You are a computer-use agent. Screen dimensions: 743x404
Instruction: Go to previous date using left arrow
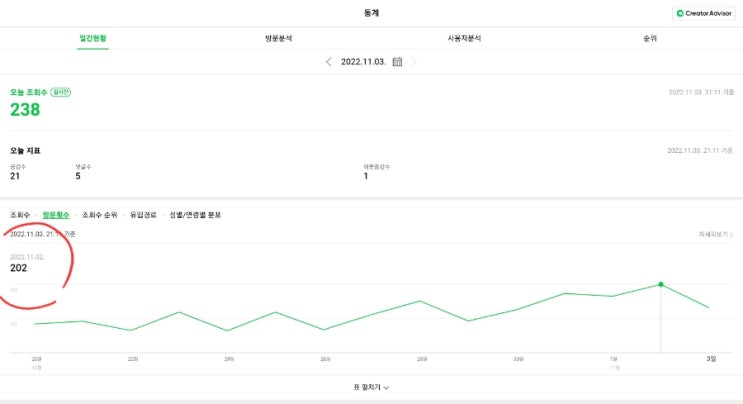pos(328,62)
